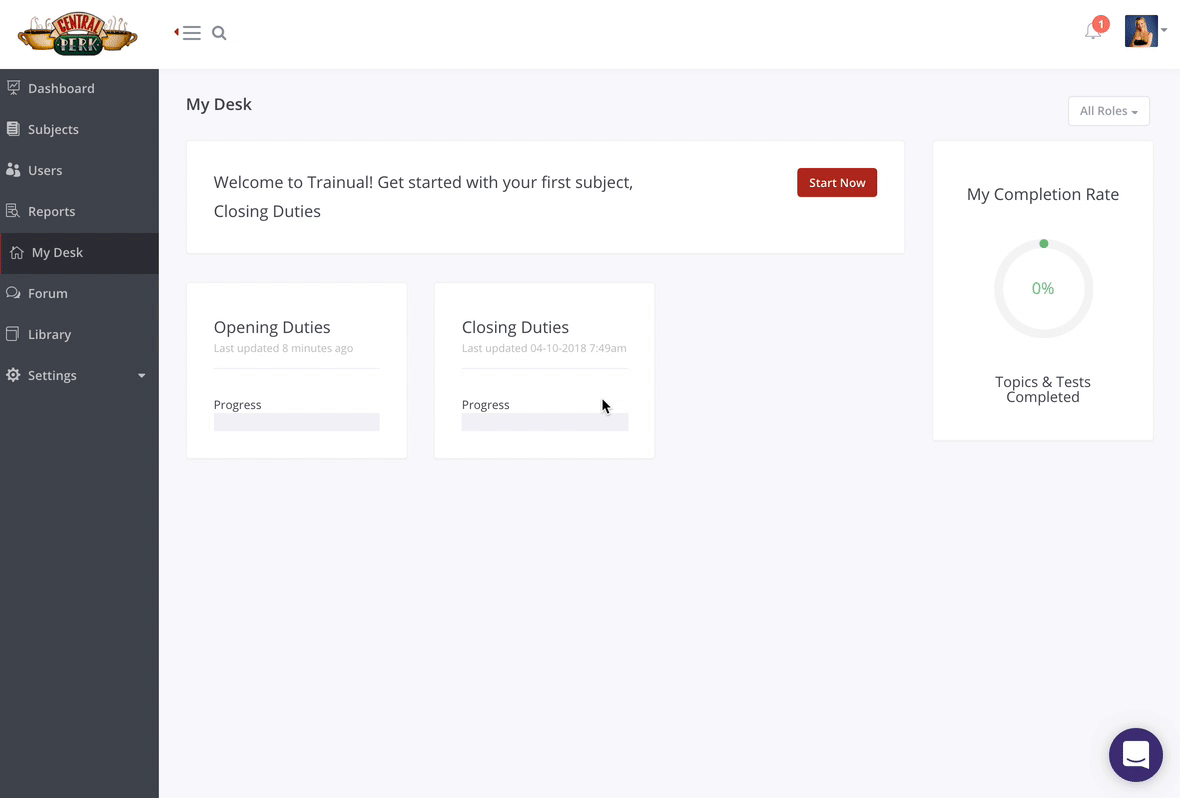Expand the Settings menu chevron

[141, 375]
